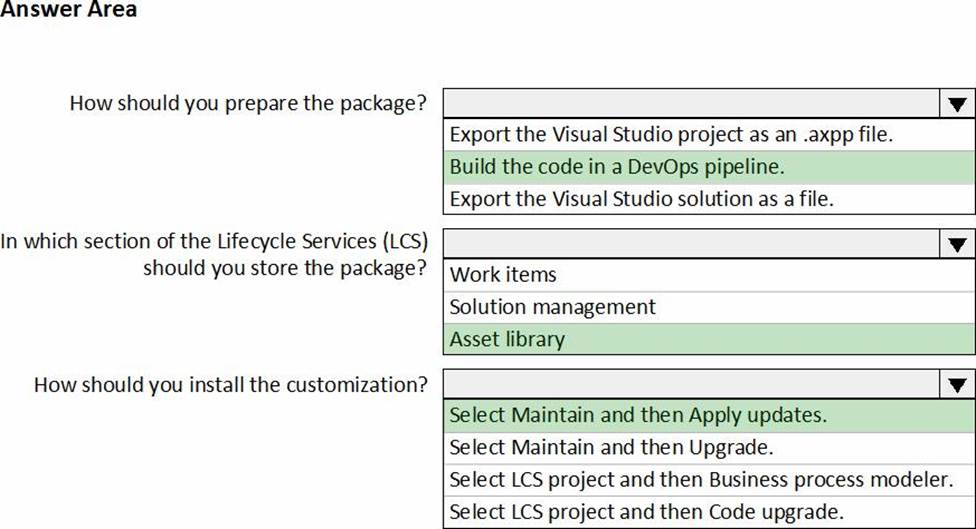Click the 'How should you prepare the package?' label

click(x=248, y=103)
